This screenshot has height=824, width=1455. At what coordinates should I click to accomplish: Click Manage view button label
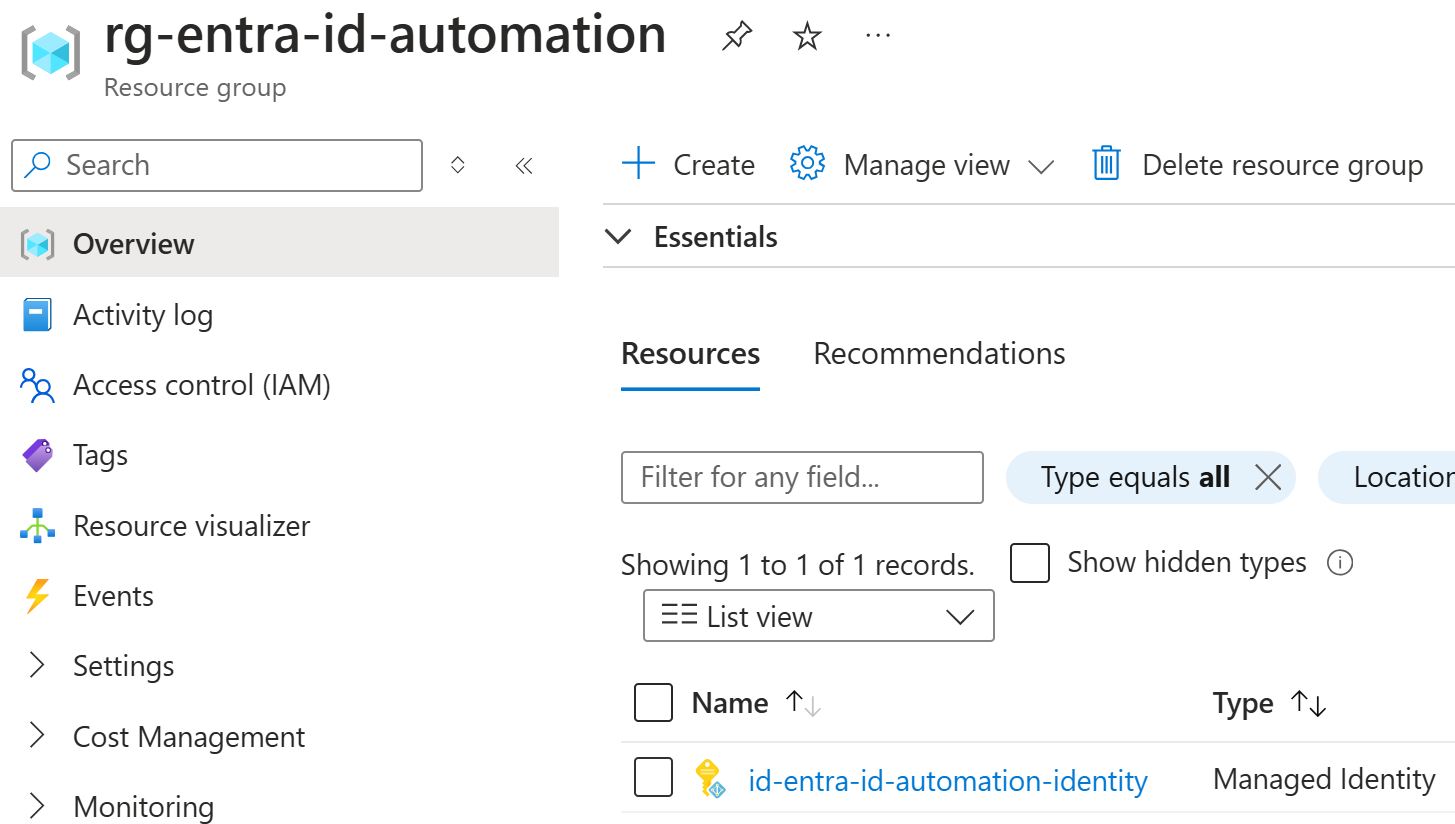pyautogui.click(x=927, y=165)
